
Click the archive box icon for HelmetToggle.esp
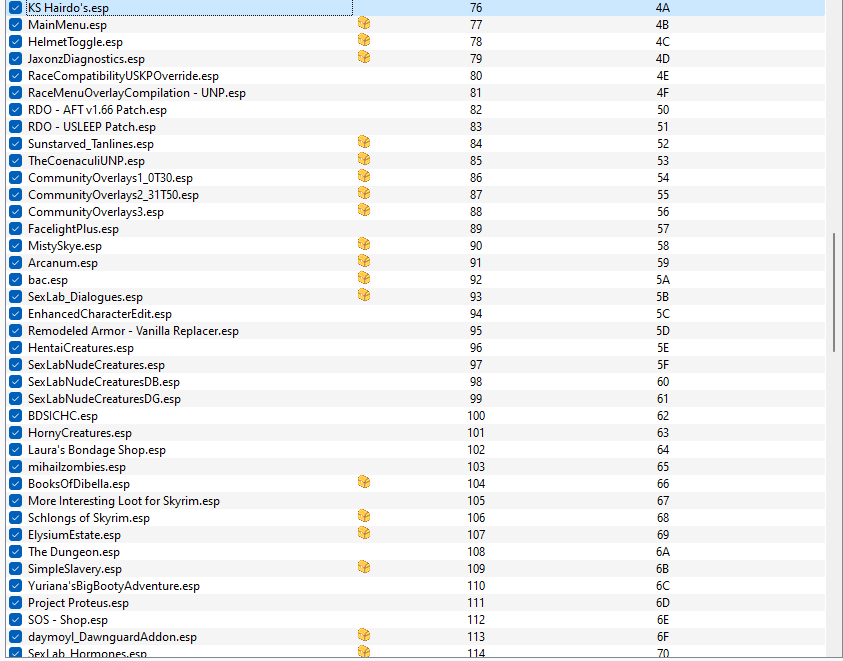364,40
